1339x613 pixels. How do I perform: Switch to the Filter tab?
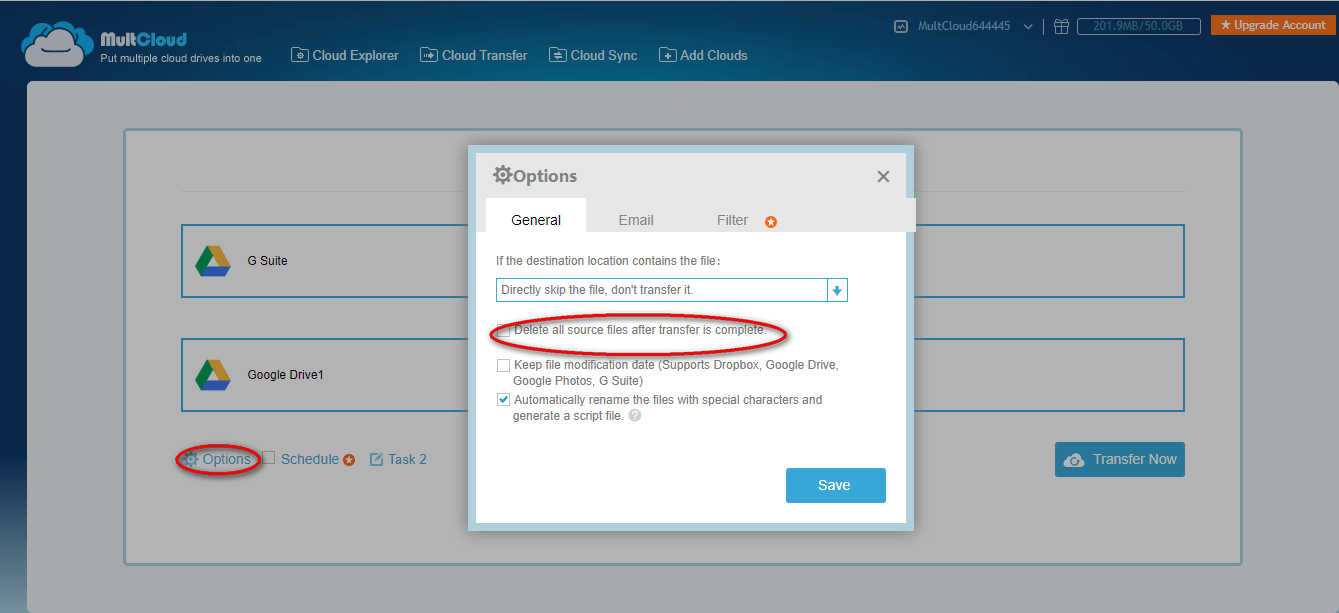point(733,220)
